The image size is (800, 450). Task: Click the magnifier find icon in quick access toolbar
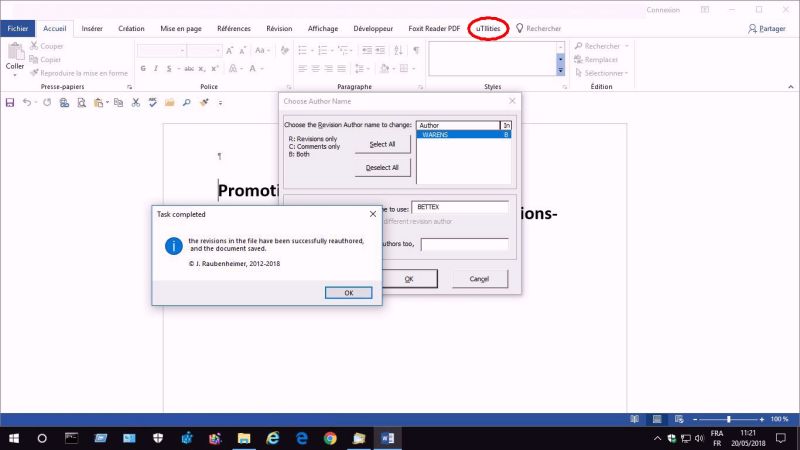coord(187,103)
